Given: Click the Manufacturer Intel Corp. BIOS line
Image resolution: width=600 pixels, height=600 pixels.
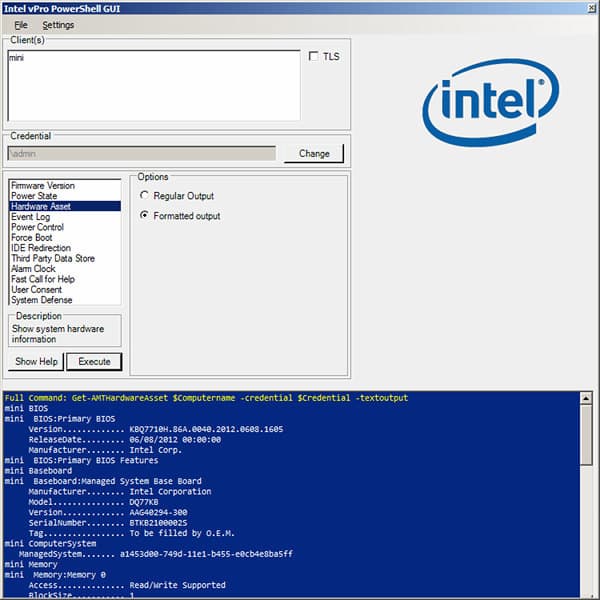Looking at the screenshot, I should pos(105,450).
